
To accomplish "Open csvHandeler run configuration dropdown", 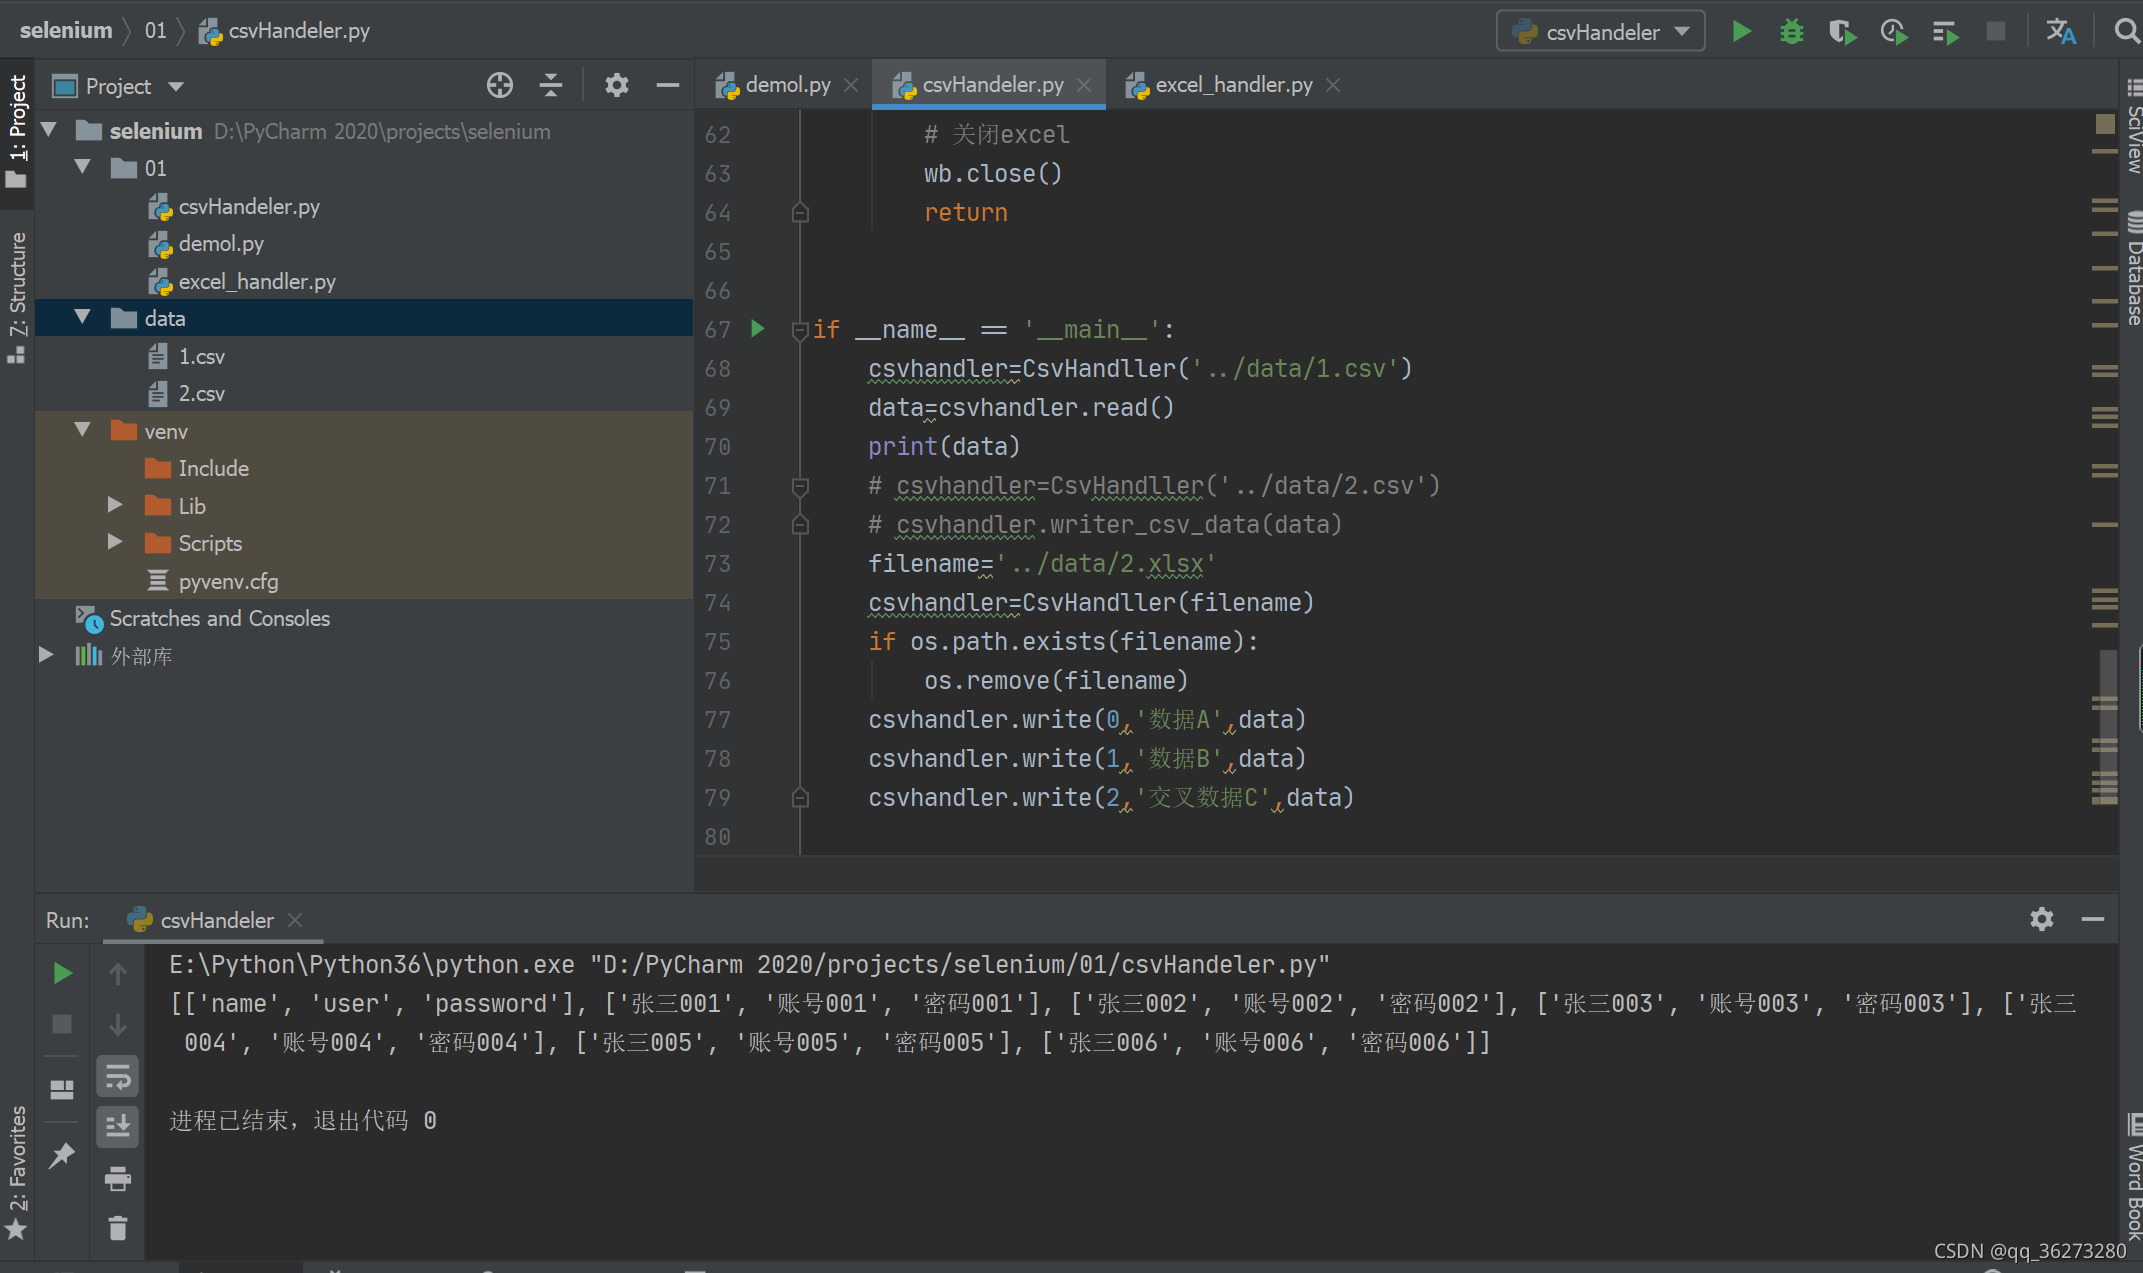I will coord(1602,32).
